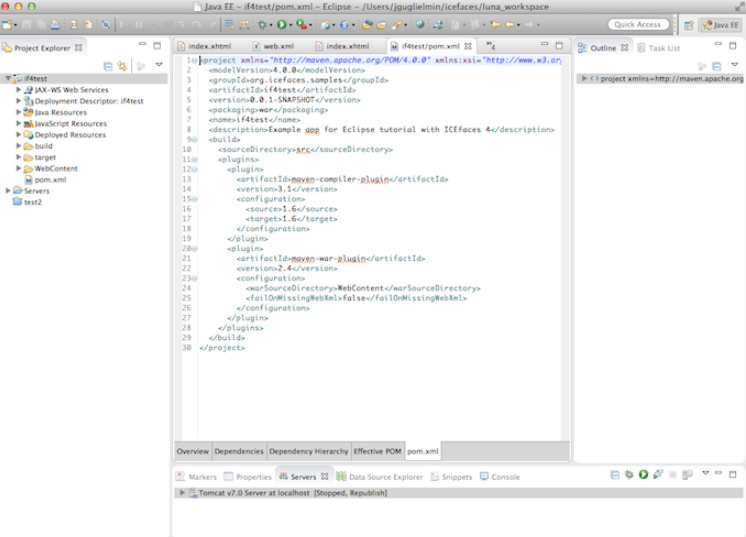Collapse the if4test project tree
Viewport: 746px width, 537px height.
(9, 78)
